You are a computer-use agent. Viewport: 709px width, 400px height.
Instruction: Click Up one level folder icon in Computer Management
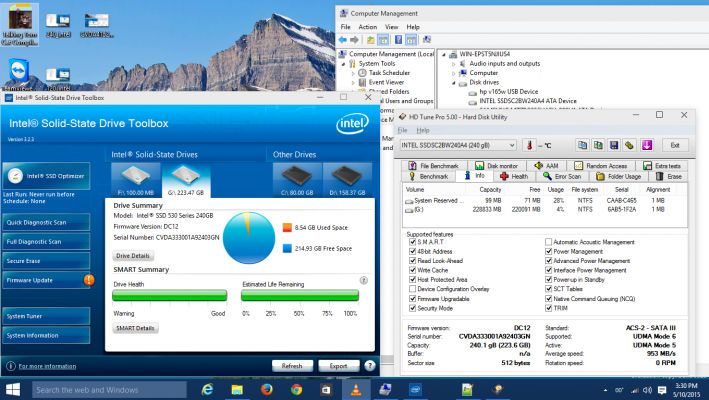[x=370, y=40]
